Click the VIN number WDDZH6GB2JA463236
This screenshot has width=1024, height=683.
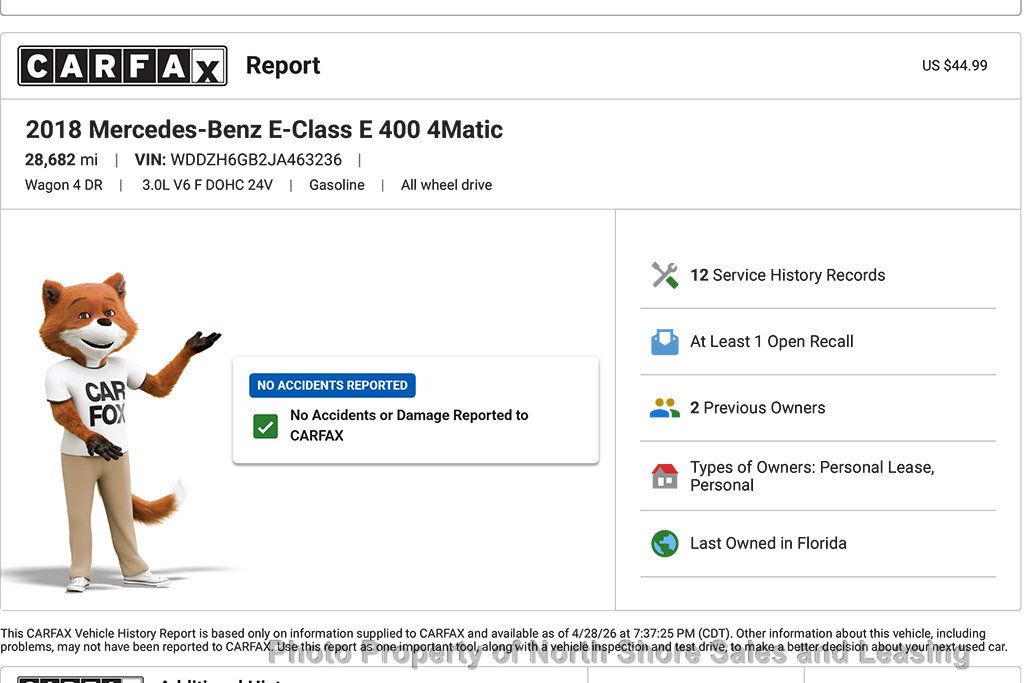coord(256,160)
